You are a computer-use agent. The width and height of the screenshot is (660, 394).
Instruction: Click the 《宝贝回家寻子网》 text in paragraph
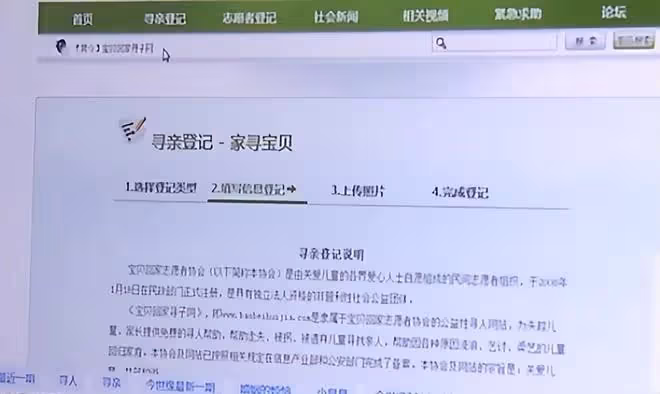click(x=166, y=312)
